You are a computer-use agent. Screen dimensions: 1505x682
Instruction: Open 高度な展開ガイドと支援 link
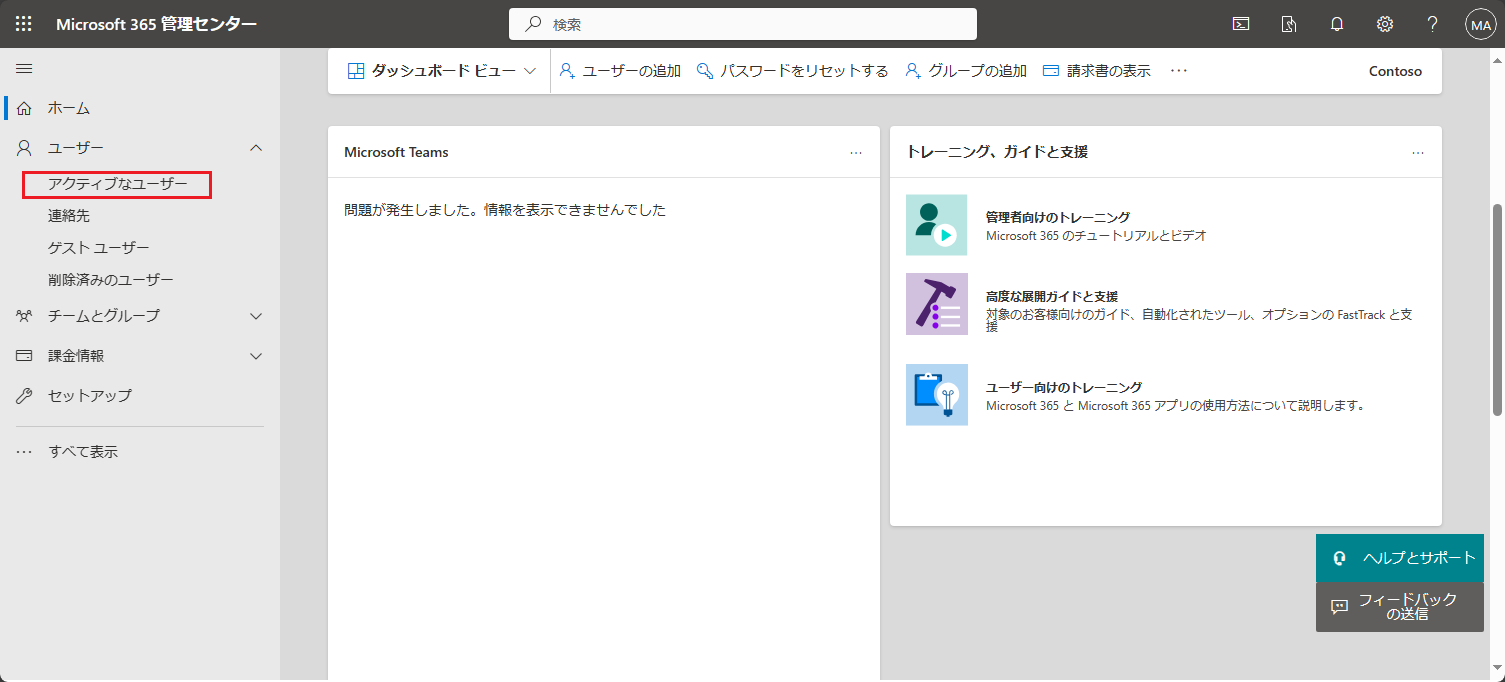click(x=1052, y=297)
